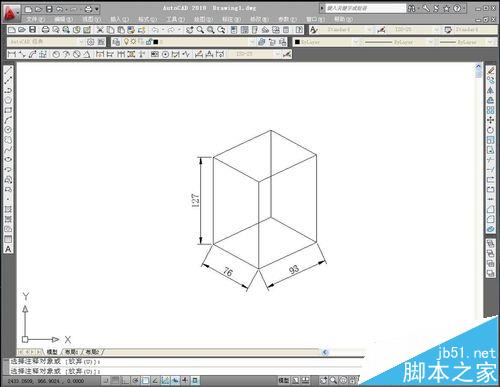This screenshot has height=387, width=500.
Task: Toggle Snap mode in status bar
Action: [x=106, y=380]
